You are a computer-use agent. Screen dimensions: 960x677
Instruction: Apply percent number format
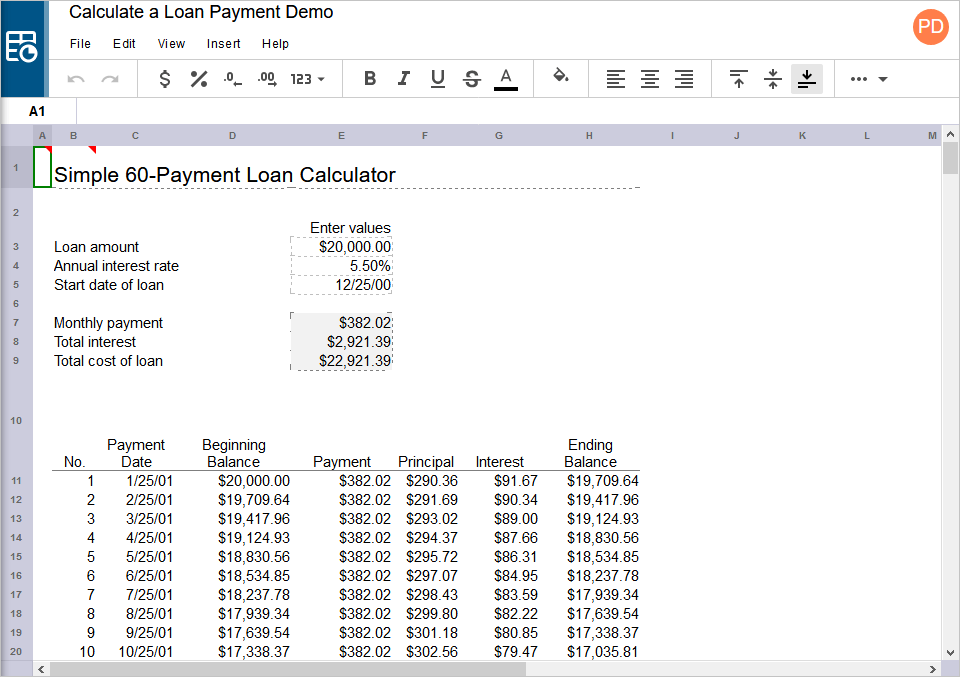[x=199, y=79]
